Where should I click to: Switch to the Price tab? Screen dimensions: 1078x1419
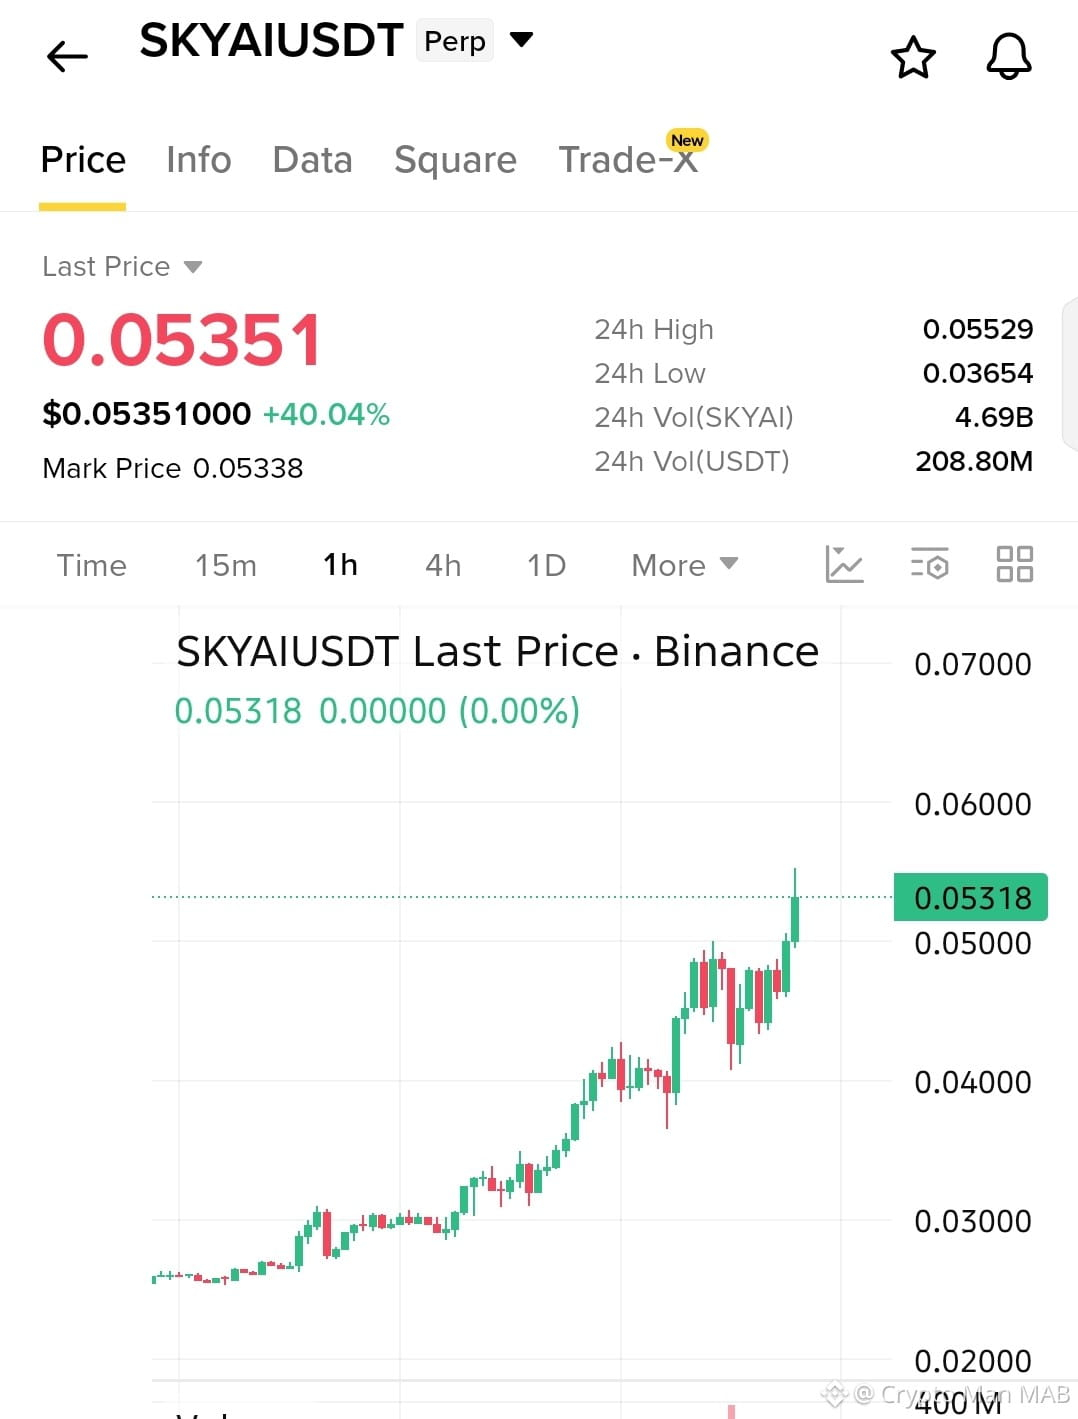tap(83, 160)
